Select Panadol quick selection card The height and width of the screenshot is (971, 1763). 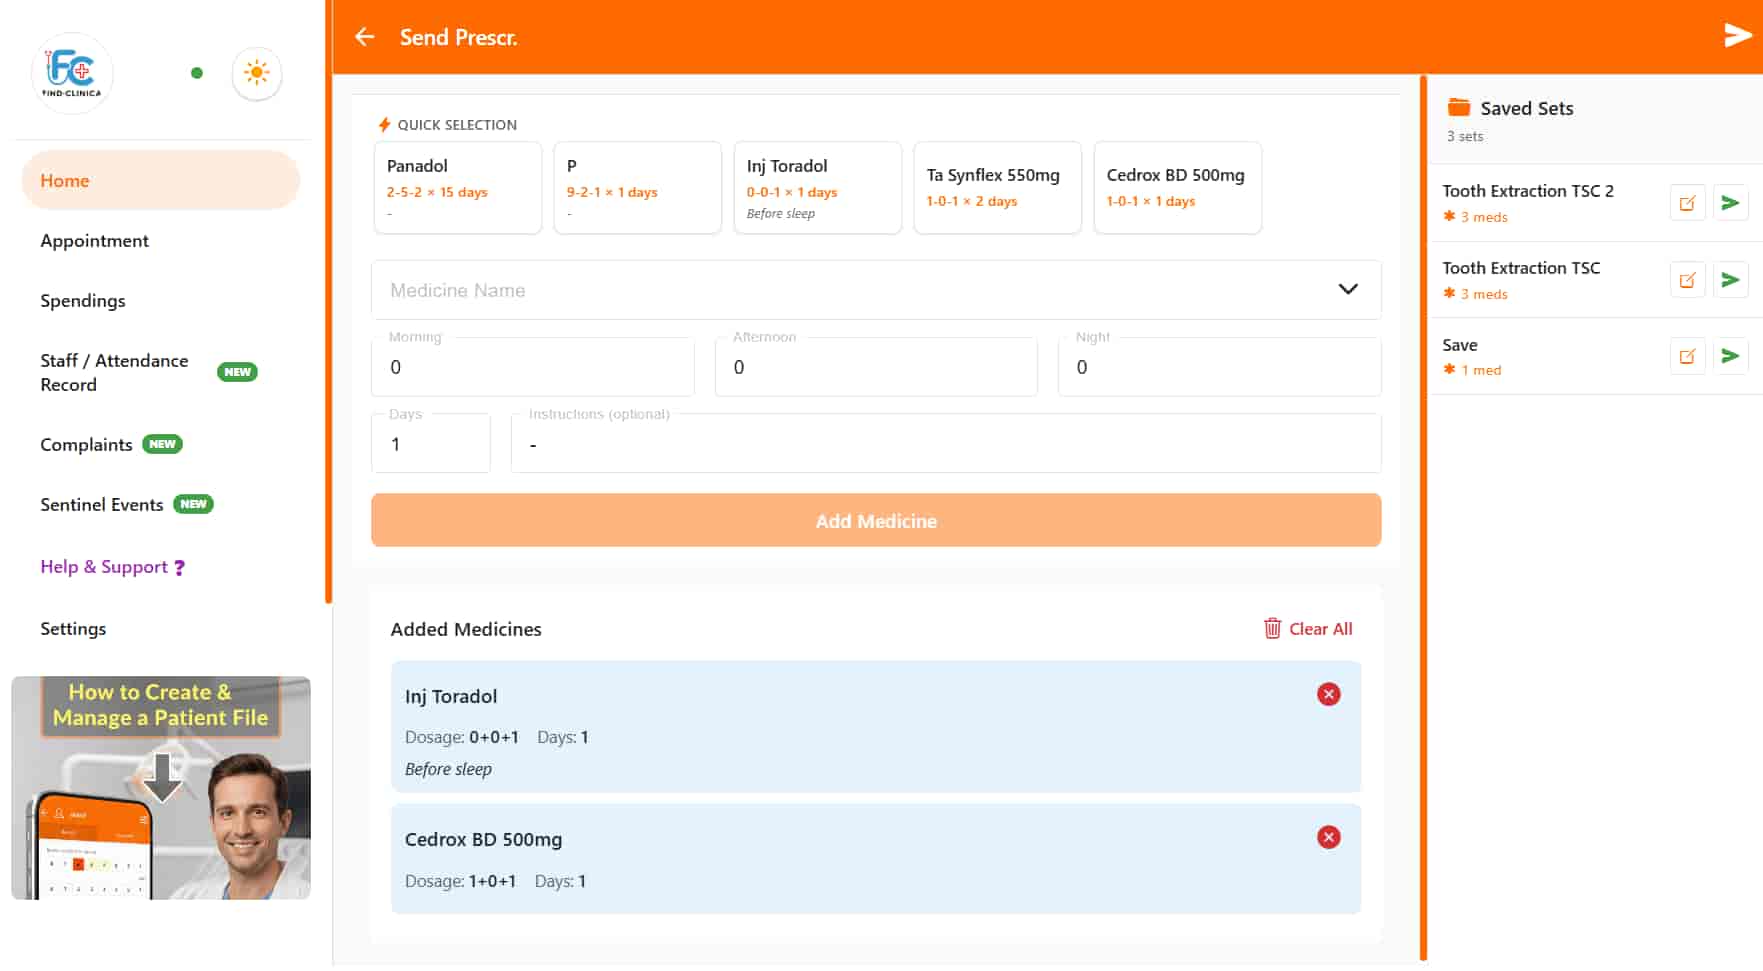(x=457, y=187)
